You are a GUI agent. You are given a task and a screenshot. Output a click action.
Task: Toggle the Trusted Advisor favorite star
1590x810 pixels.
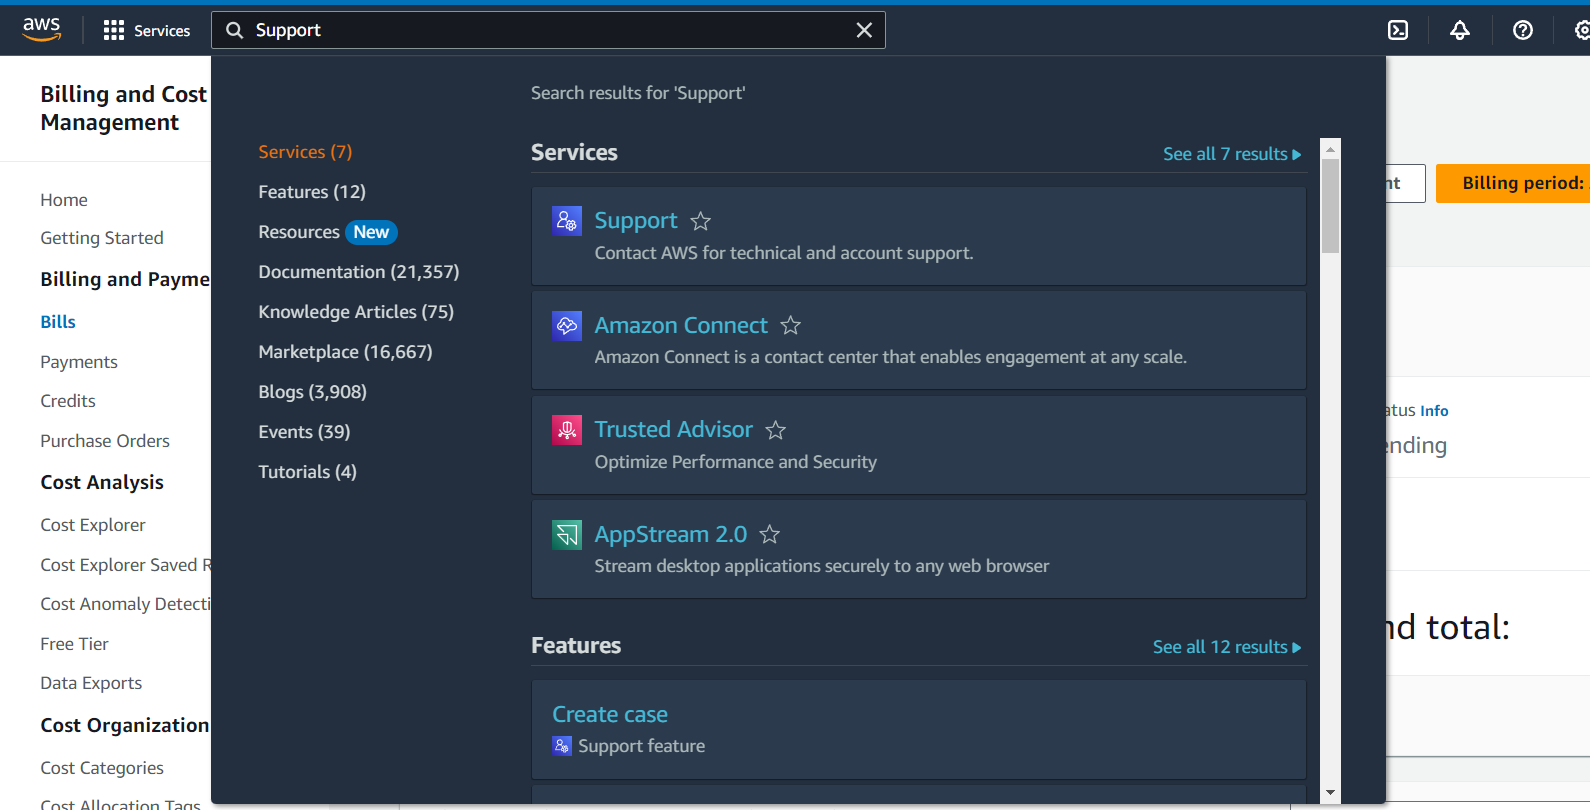776,430
